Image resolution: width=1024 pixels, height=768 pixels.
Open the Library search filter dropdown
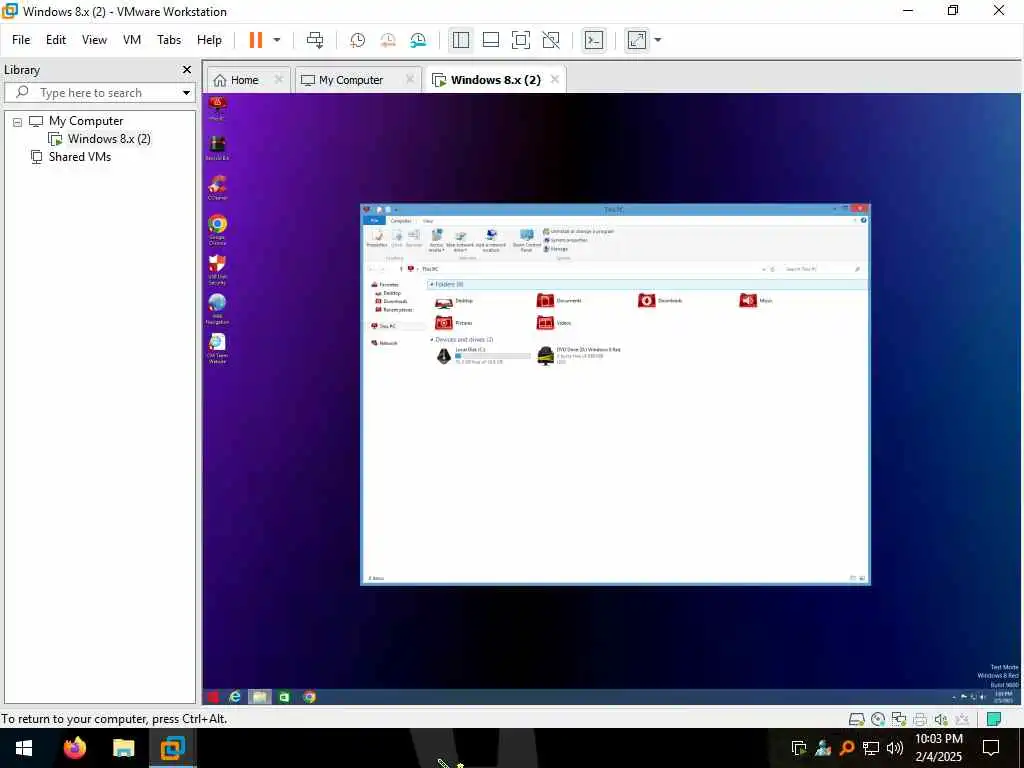pyautogui.click(x=186, y=93)
